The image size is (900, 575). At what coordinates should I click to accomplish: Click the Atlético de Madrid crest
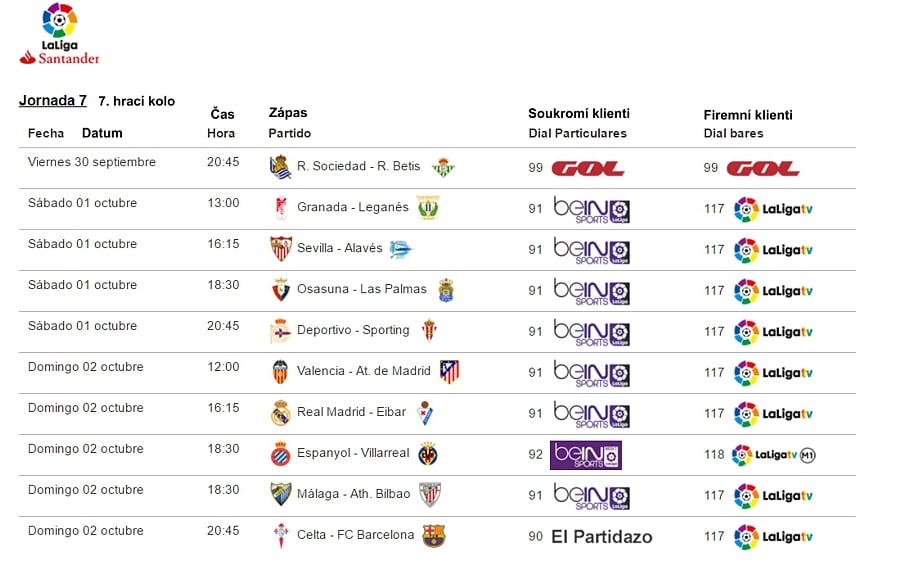(x=450, y=372)
